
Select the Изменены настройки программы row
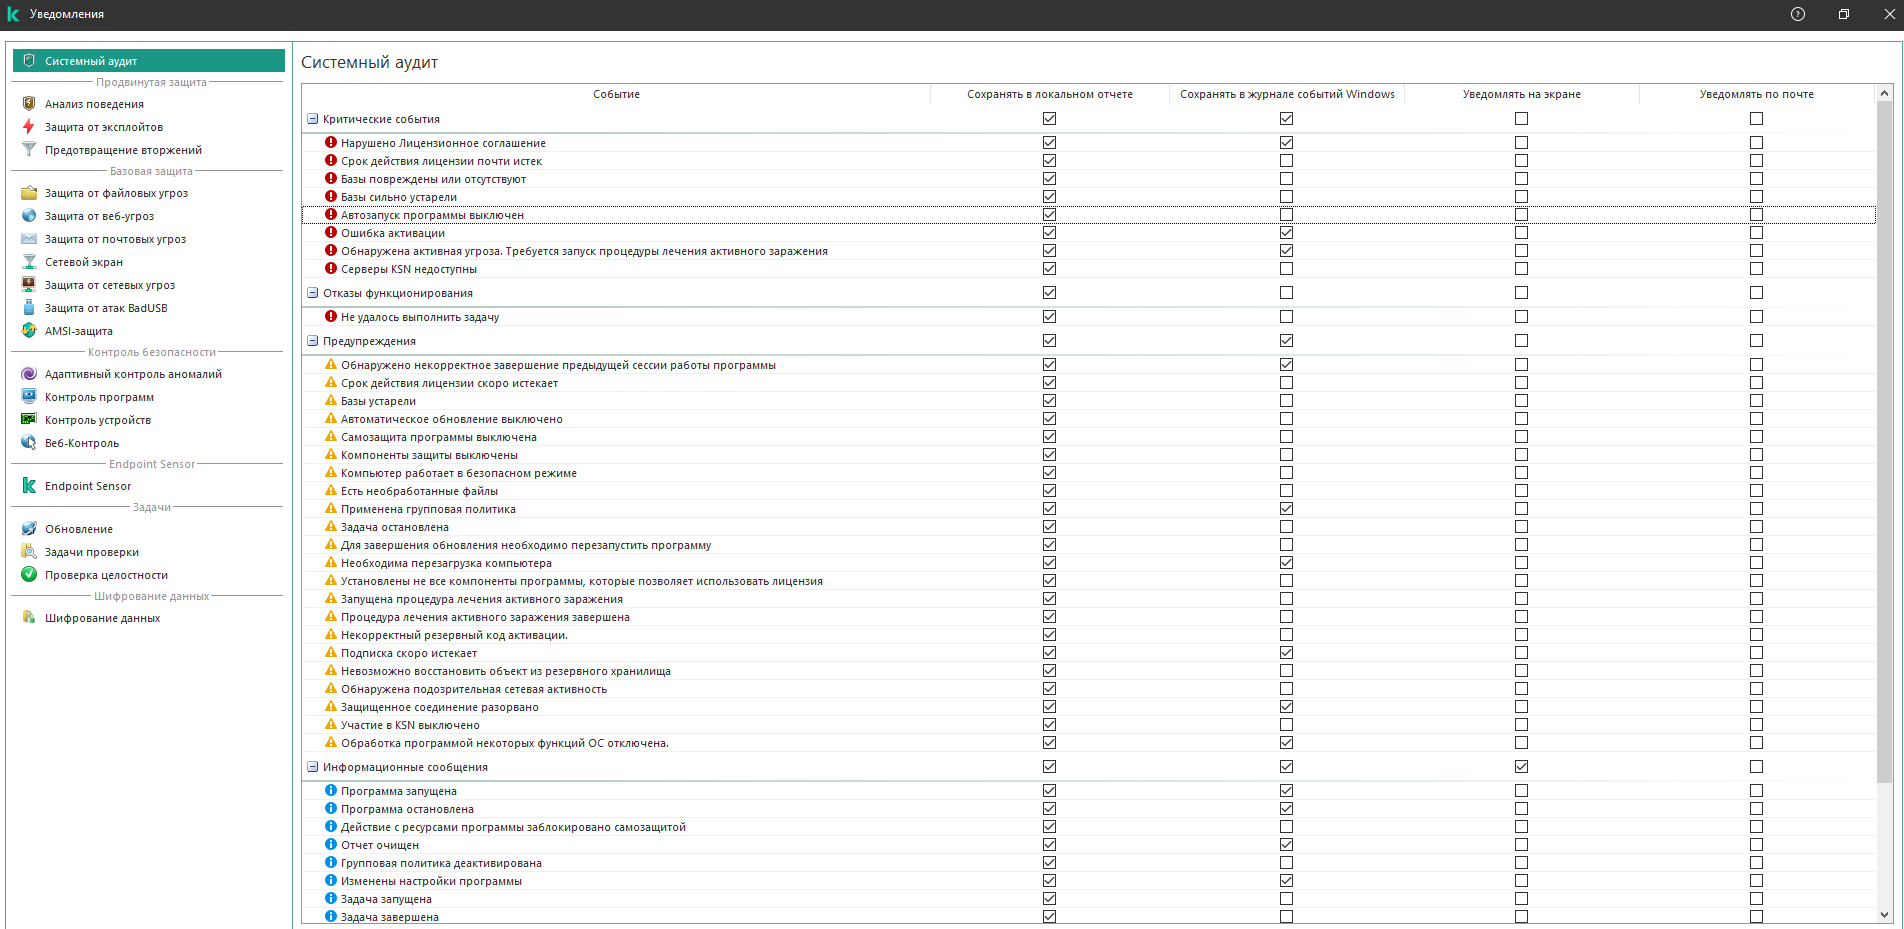pyautogui.click(x=1088, y=881)
